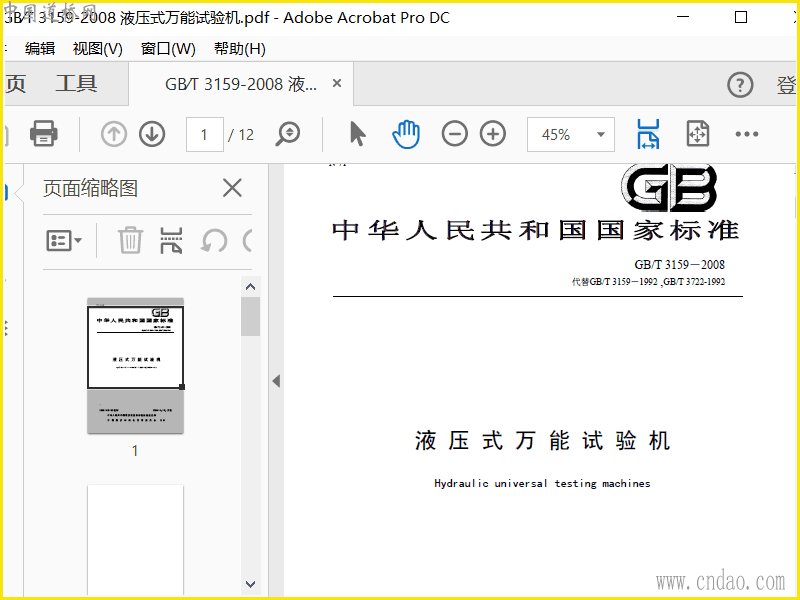This screenshot has height=600, width=800.
Task: Open the 视图(V) menu
Action: click(x=97, y=48)
